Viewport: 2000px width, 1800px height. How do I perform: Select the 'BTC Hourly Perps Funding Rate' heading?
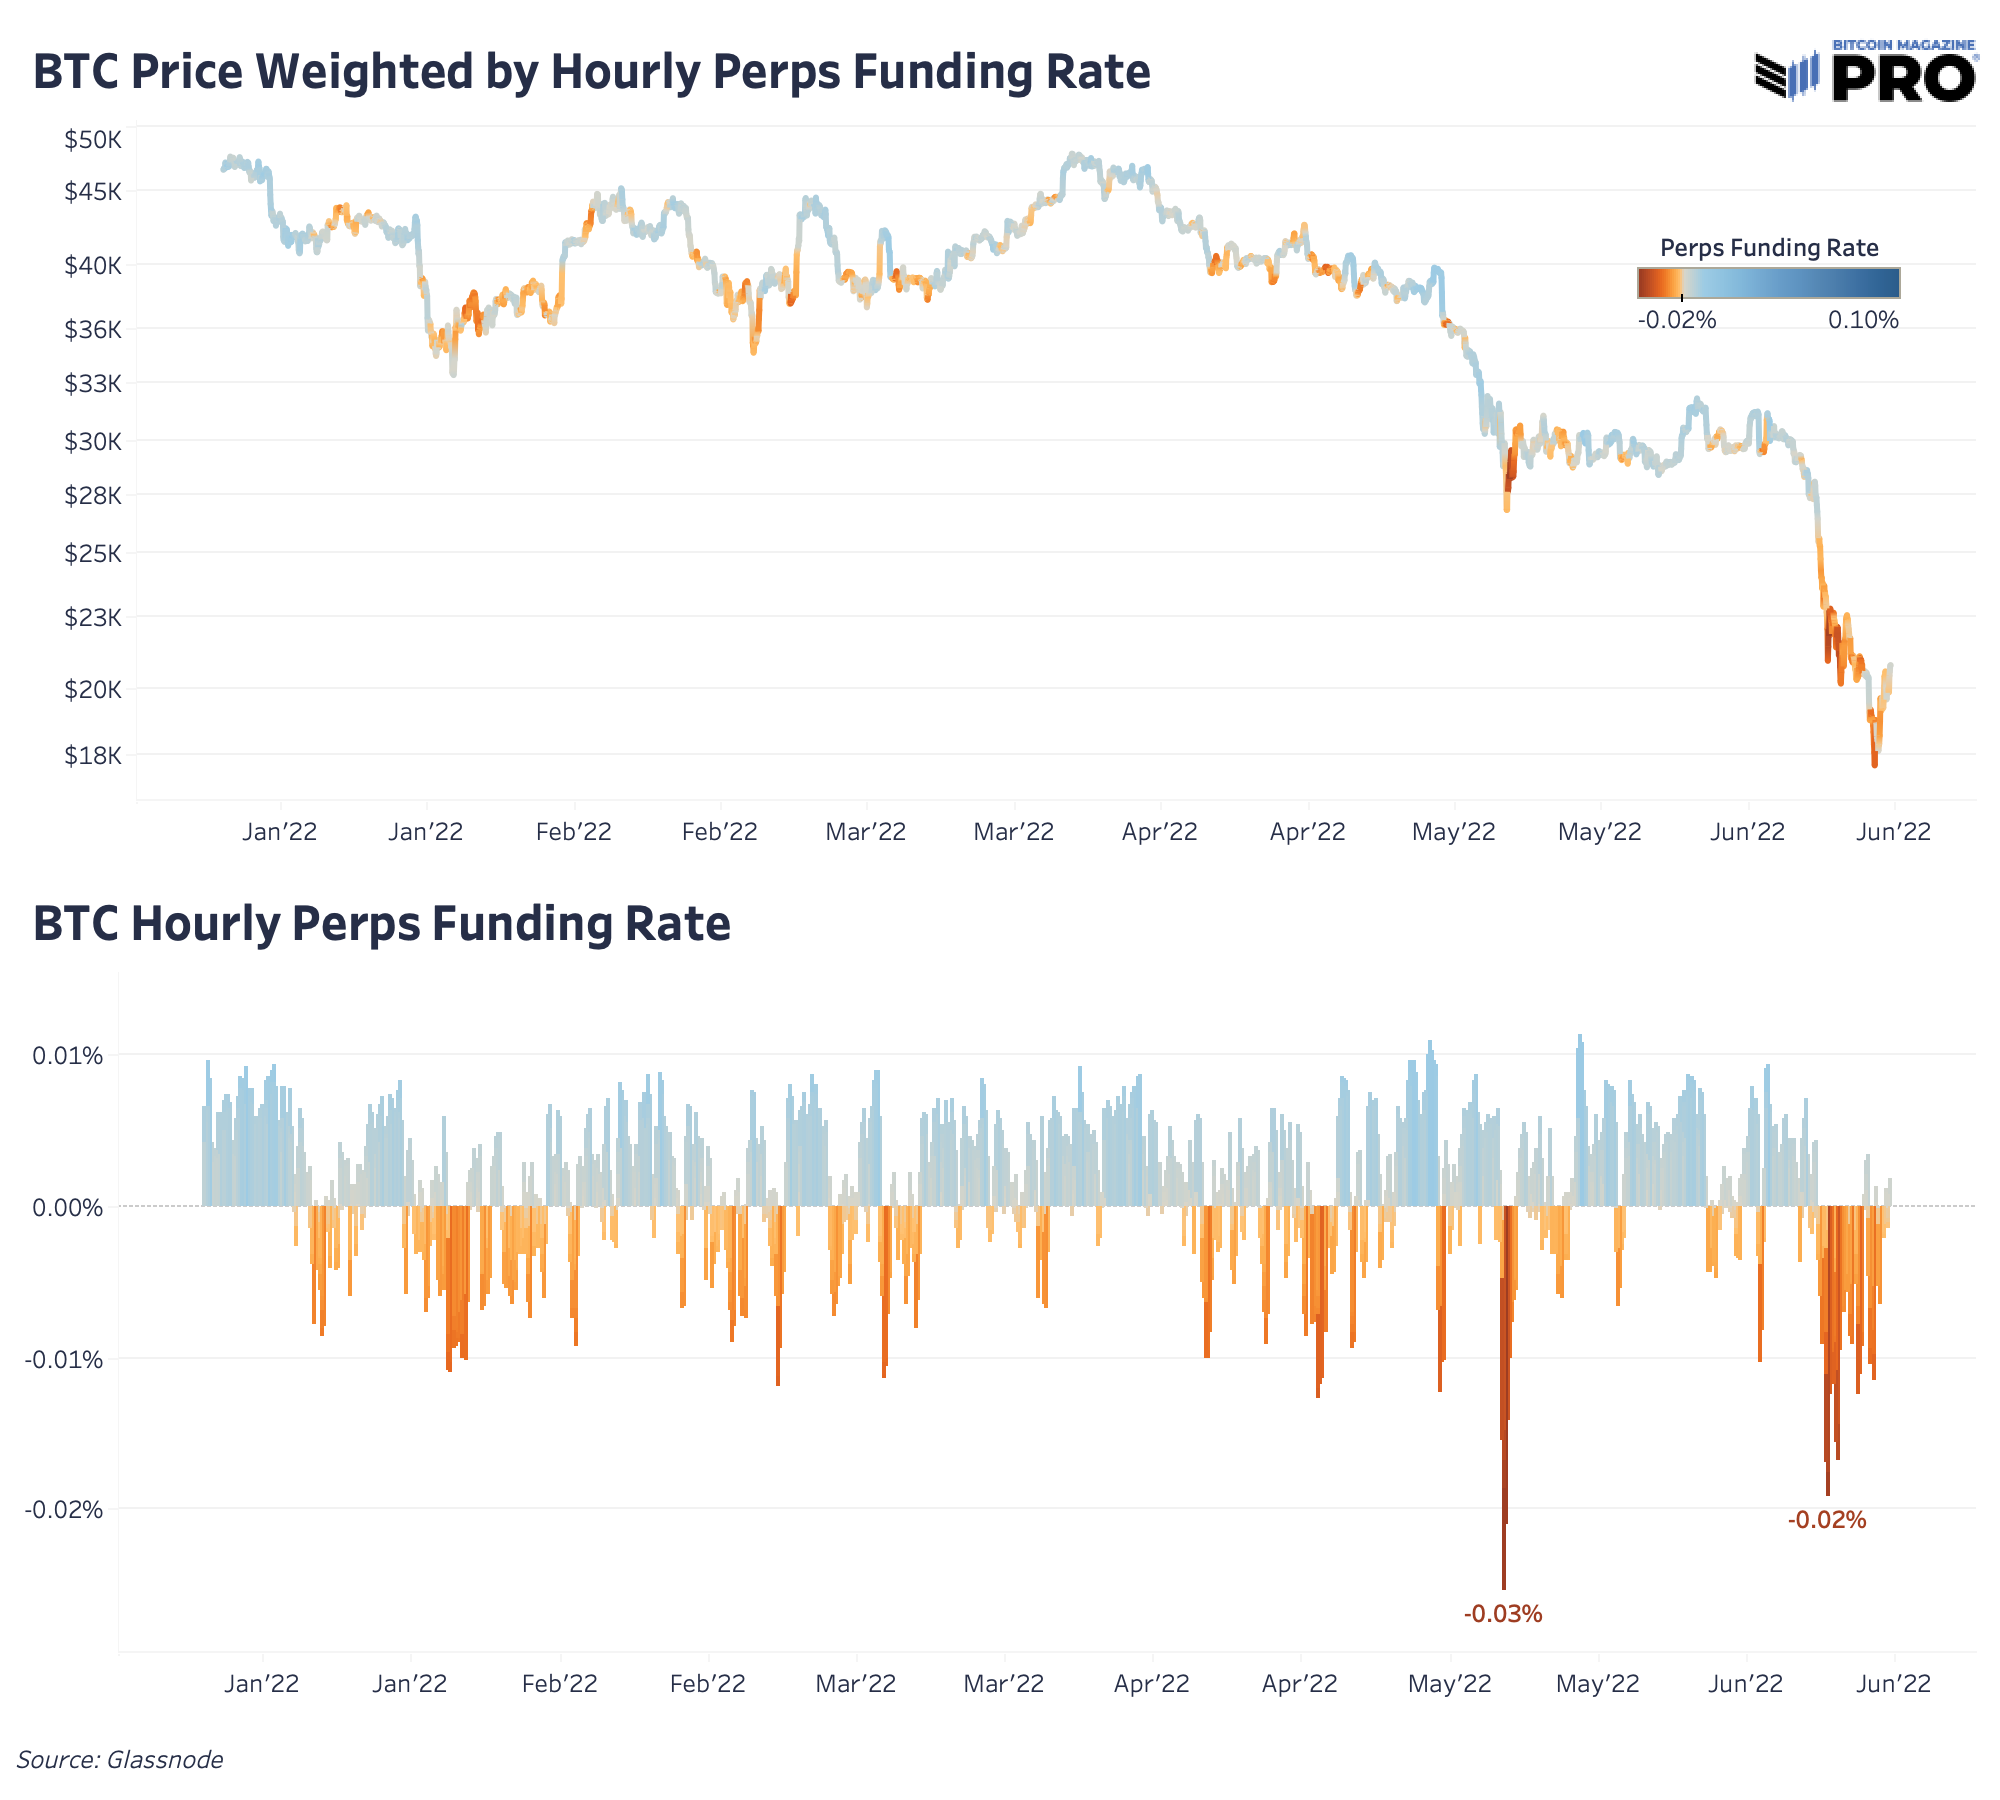(x=382, y=923)
